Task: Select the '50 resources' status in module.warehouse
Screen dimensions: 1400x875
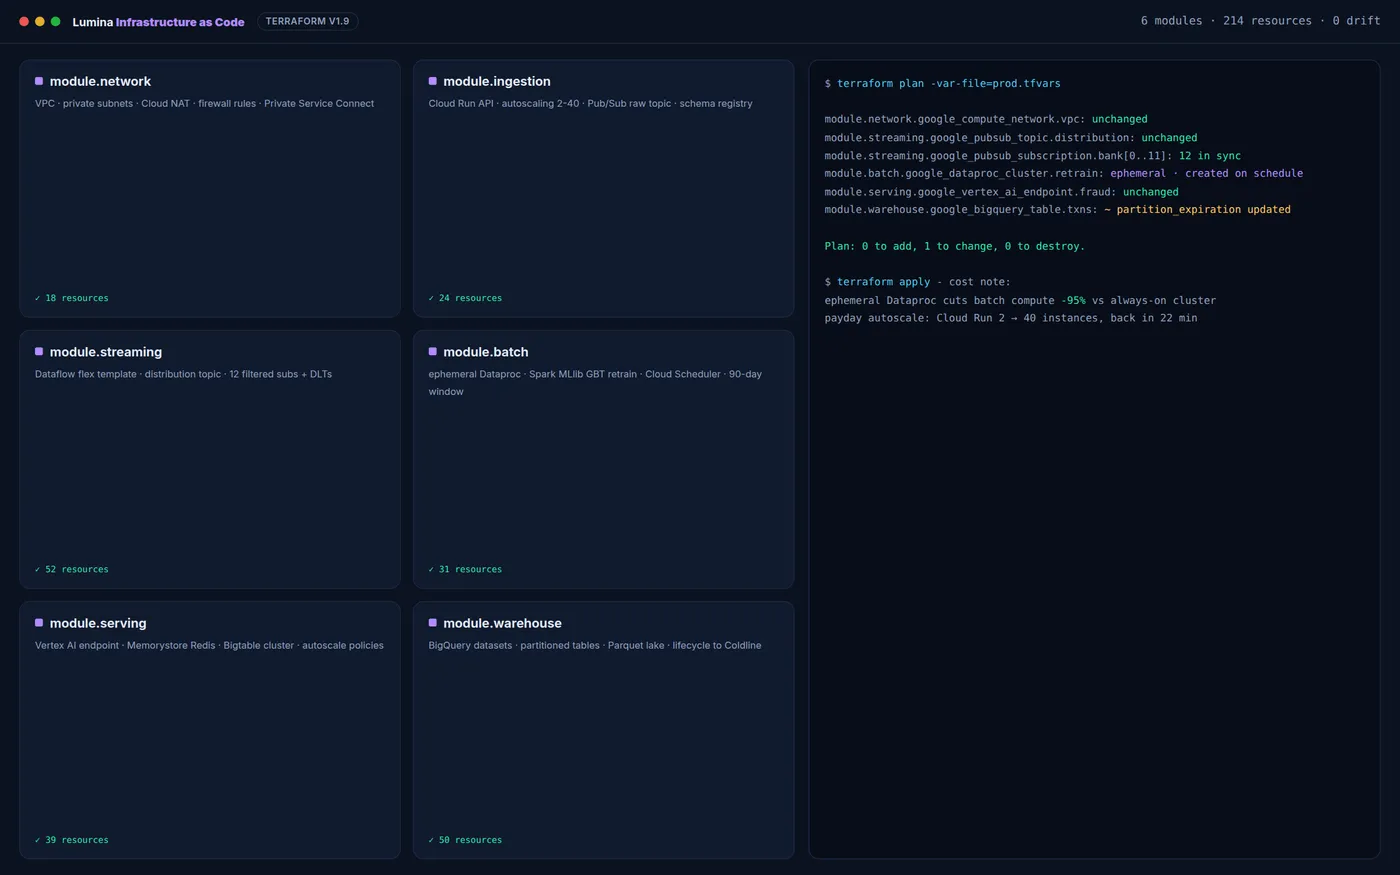Action: click(466, 840)
